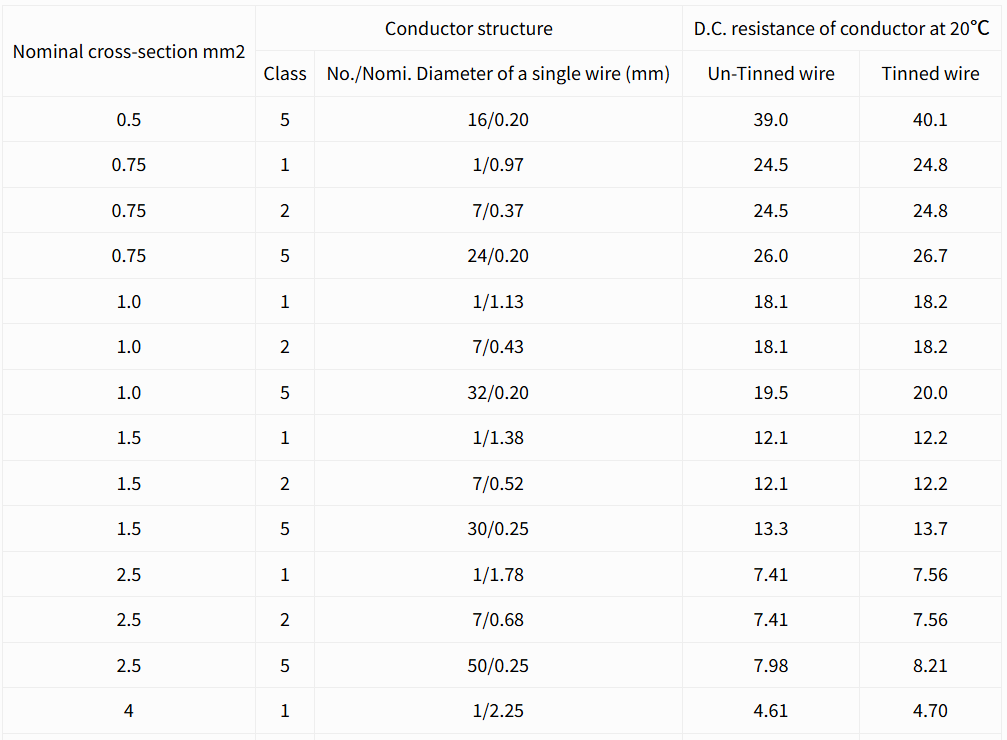Select the "No./Nomi. Diameter of a single wire" header
This screenshot has width=1007, height=740.
coord(498,74)
